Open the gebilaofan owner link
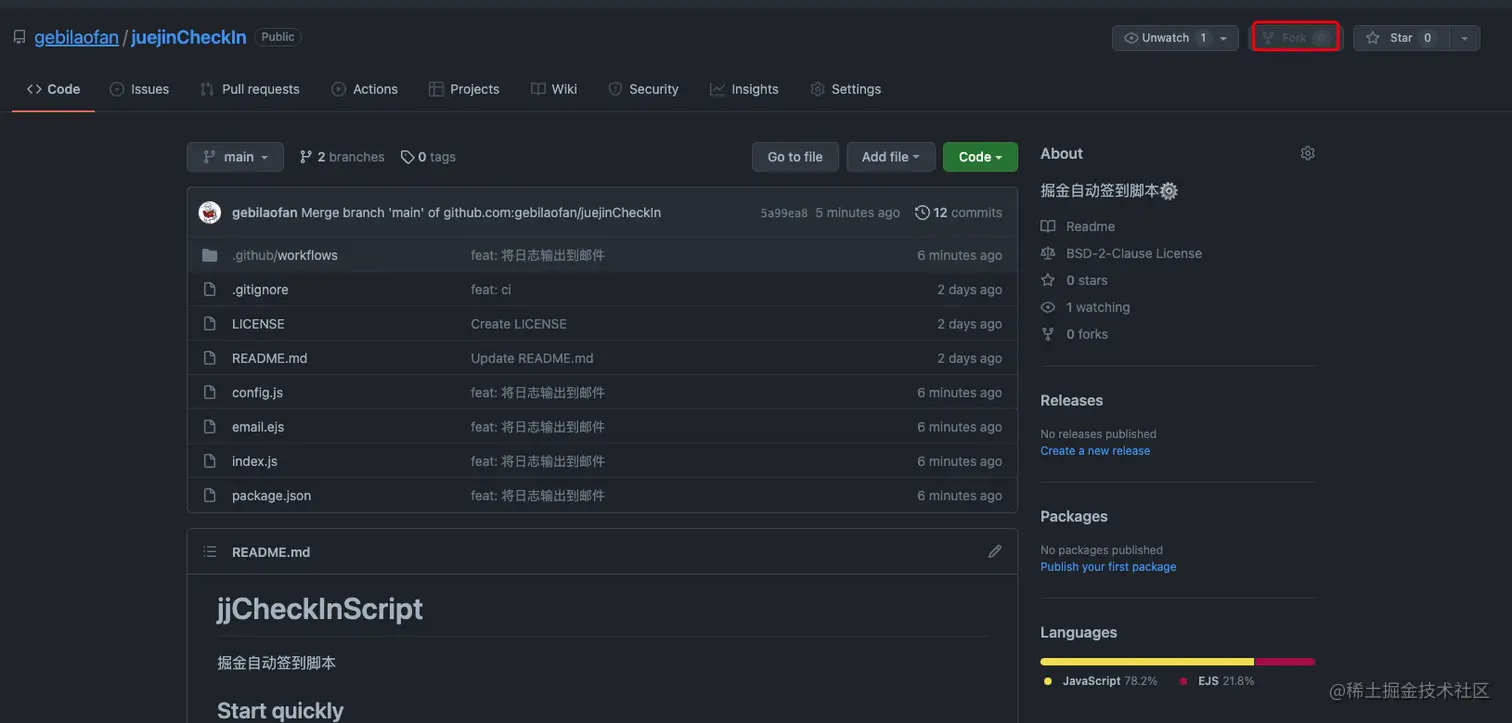 click(x=76, y=37)
